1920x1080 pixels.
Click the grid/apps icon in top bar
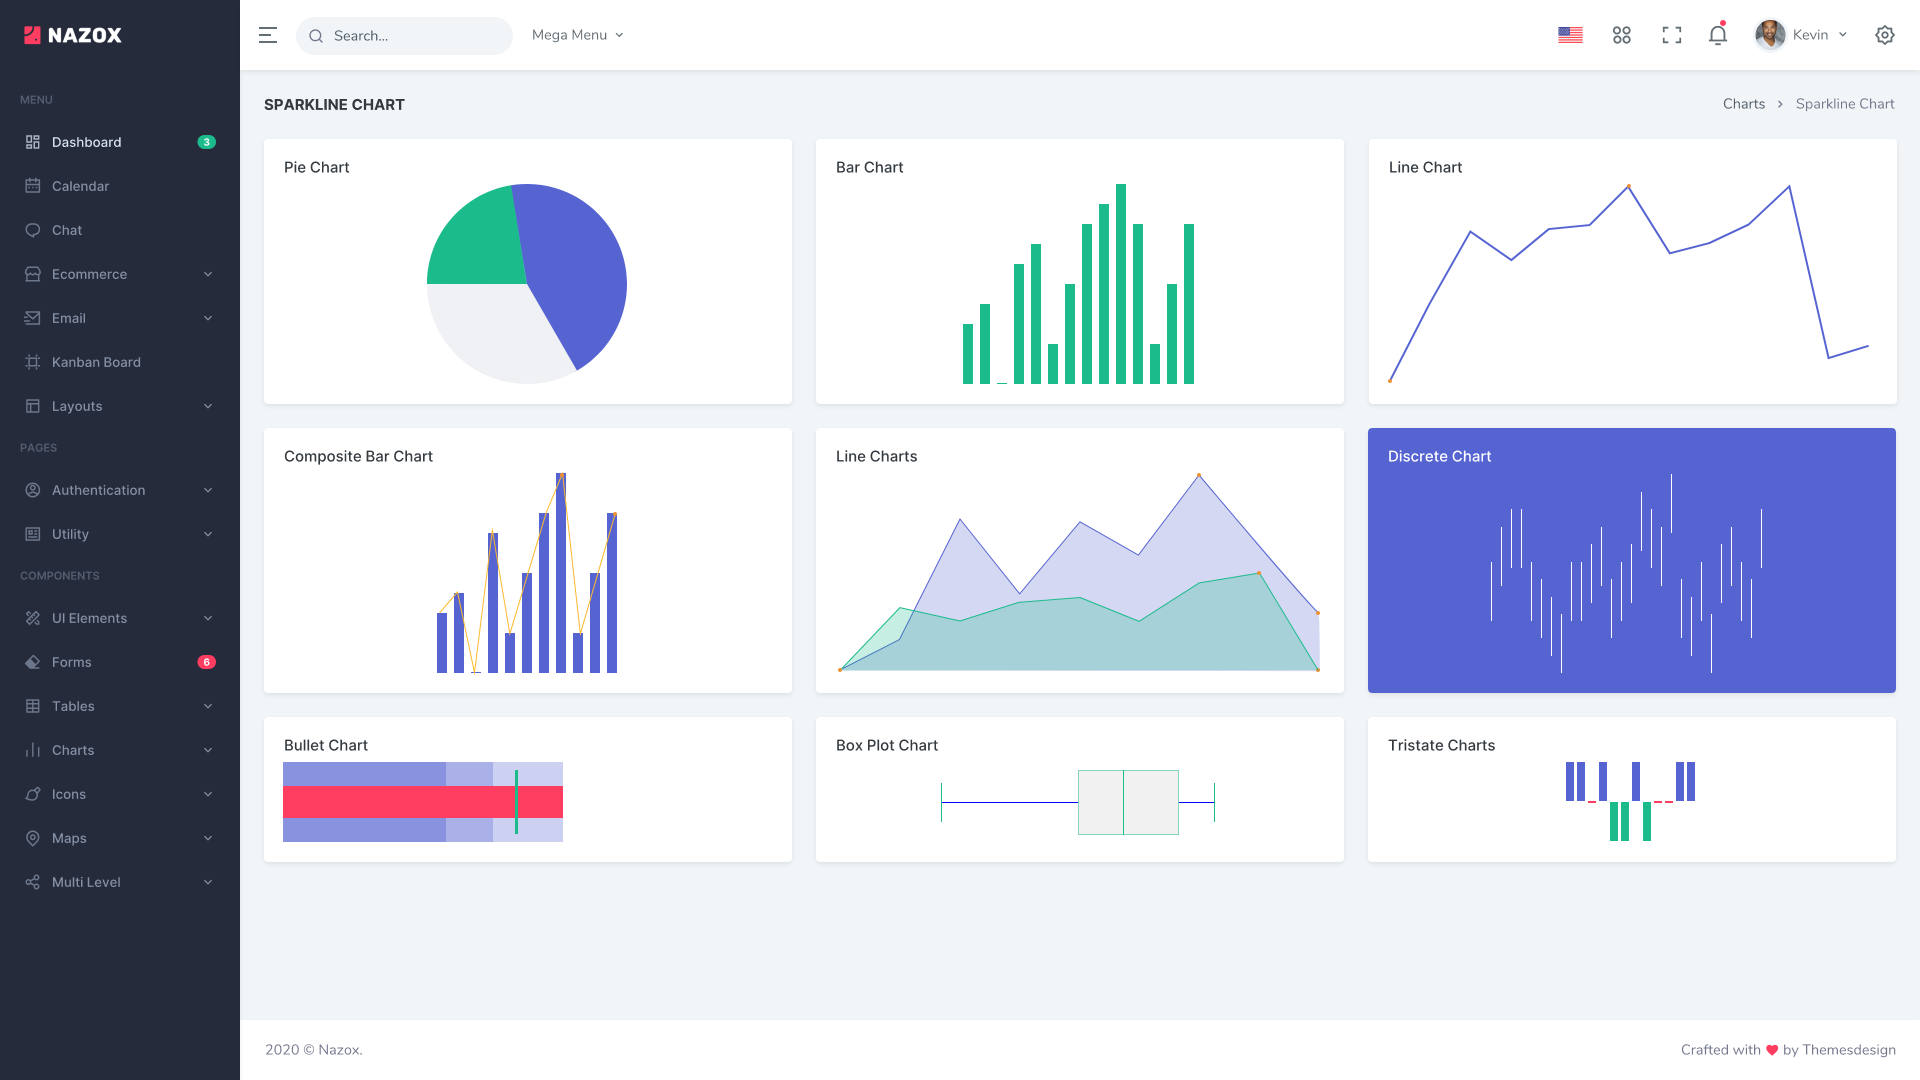[x=1621, y=36]
